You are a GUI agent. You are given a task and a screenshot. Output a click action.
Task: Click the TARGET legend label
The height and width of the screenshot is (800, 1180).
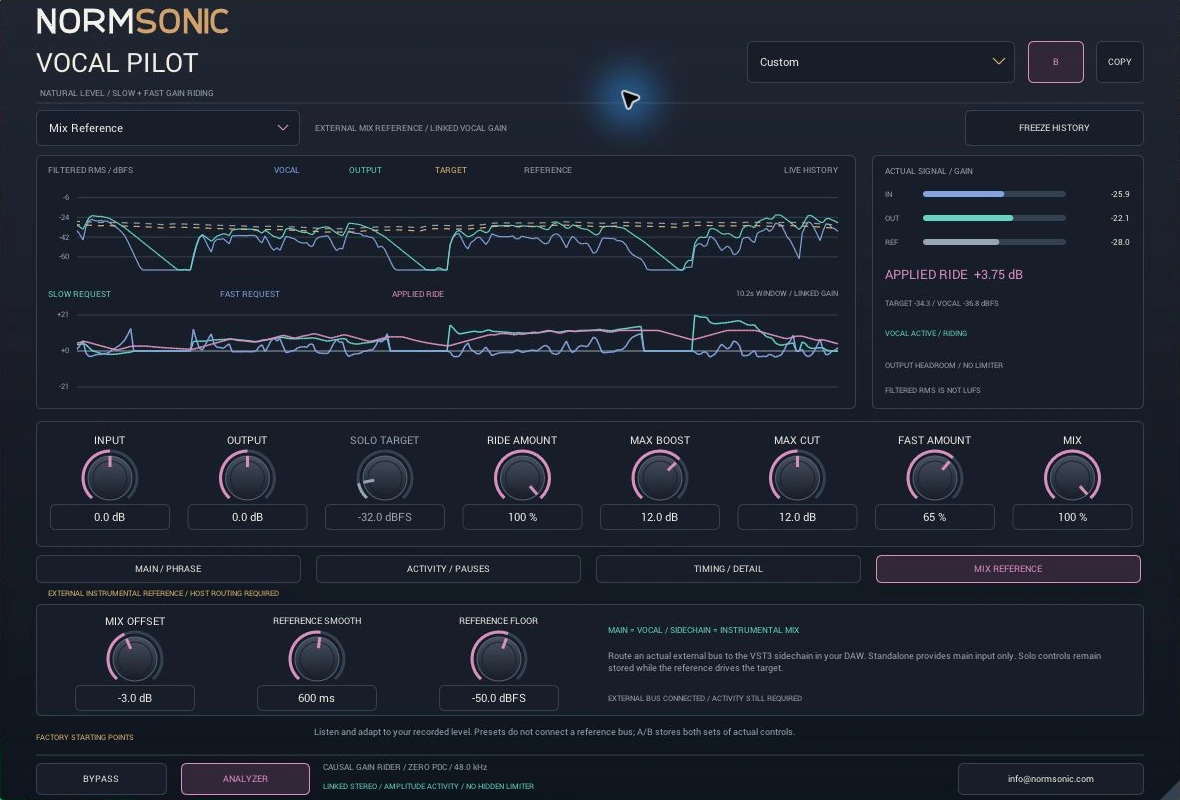pos(451,170)
